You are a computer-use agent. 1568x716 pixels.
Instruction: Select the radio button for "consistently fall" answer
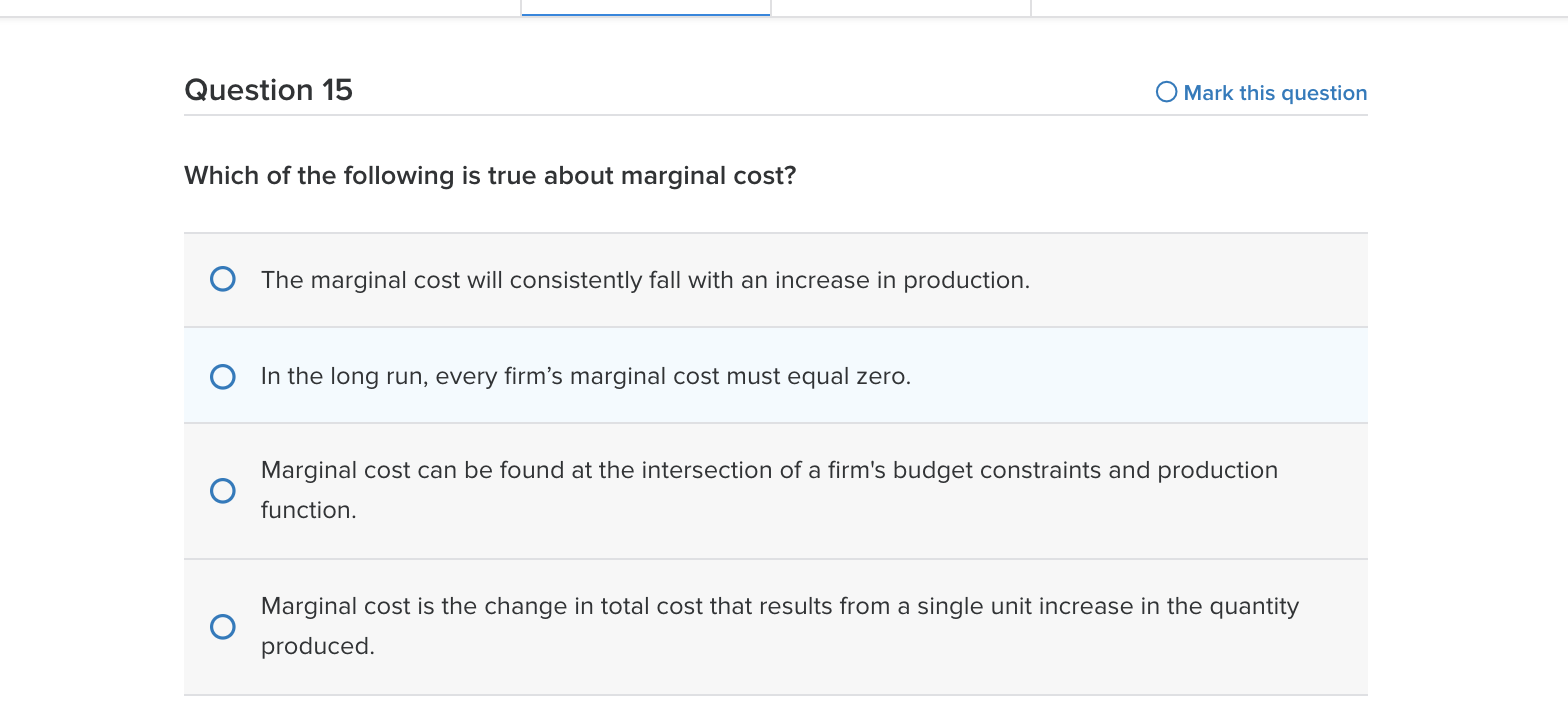pos(223,279)
